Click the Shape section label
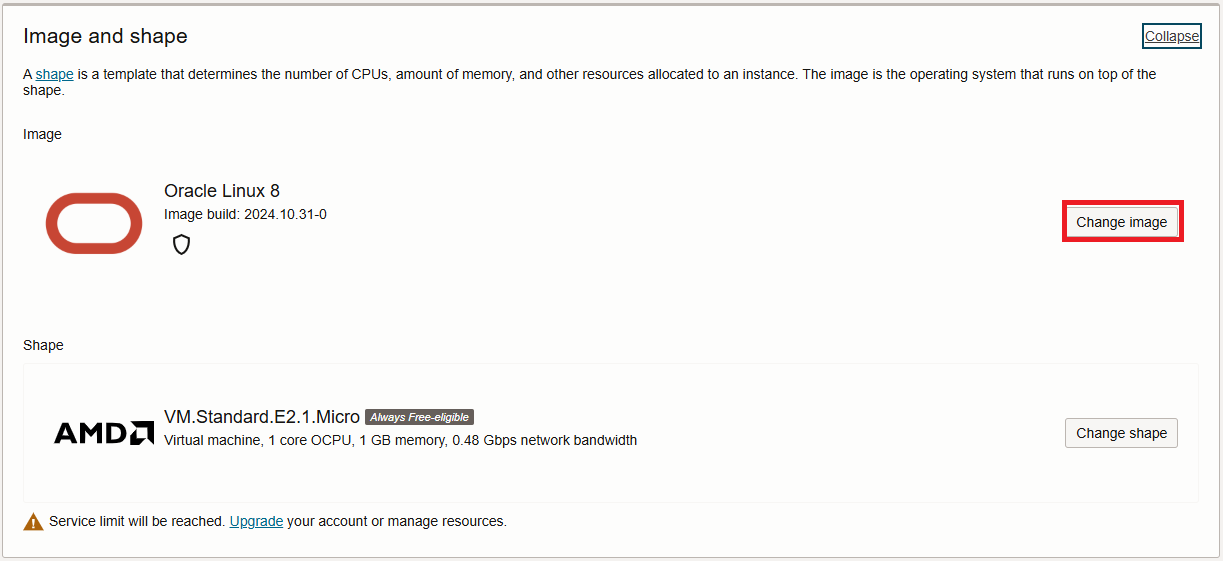 (x=43, y=345)
